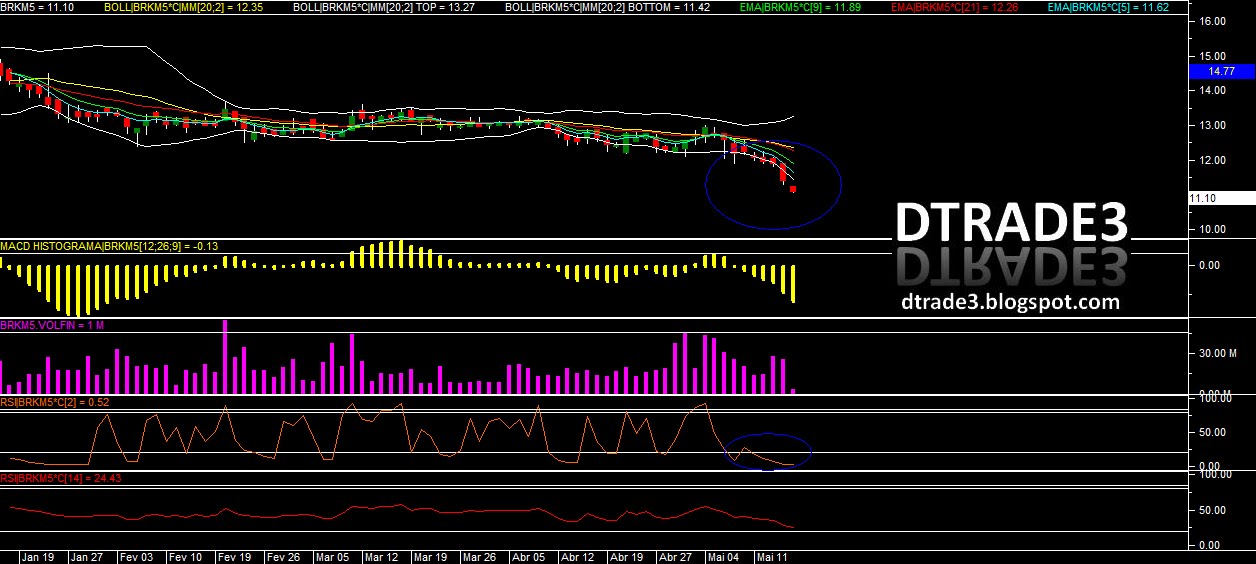Screen dimensions: 1256x564
Task: Click the Mar 12 date label
Action: [382, 556]
